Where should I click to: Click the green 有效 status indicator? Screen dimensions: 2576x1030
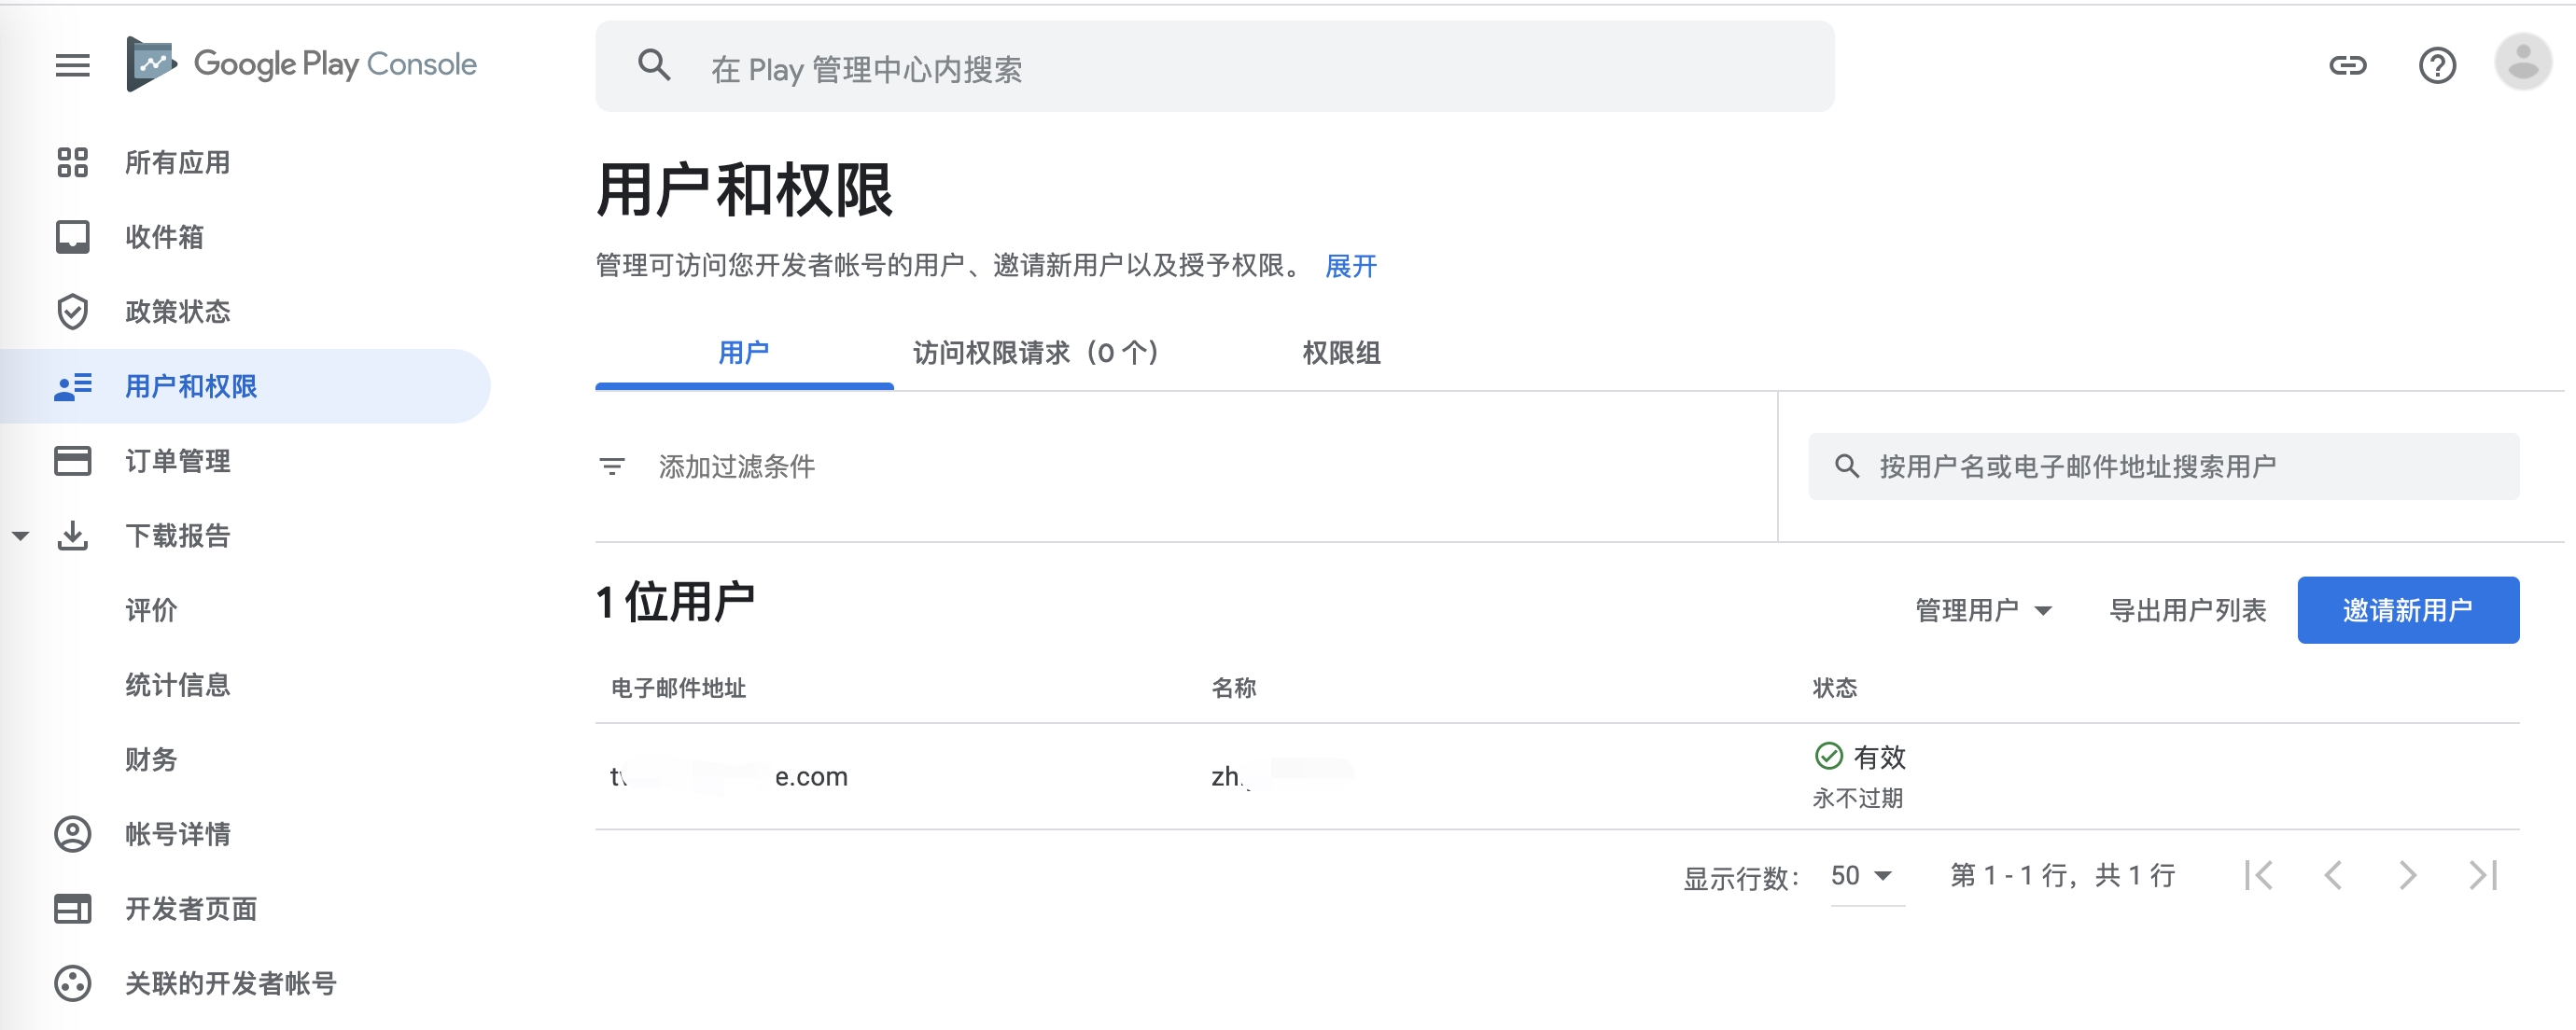1829,757
